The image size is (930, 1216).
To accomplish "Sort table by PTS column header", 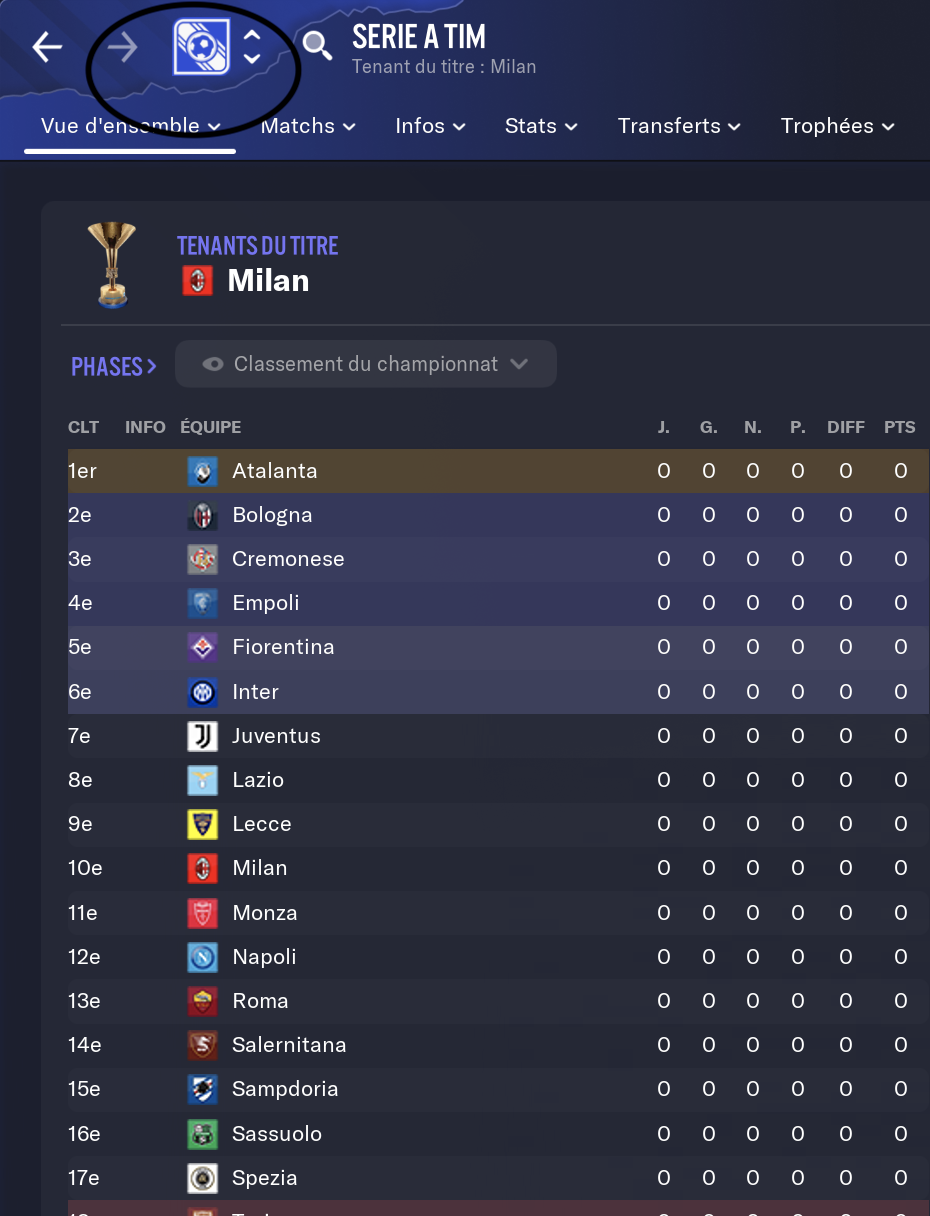I will click(900, 427).
